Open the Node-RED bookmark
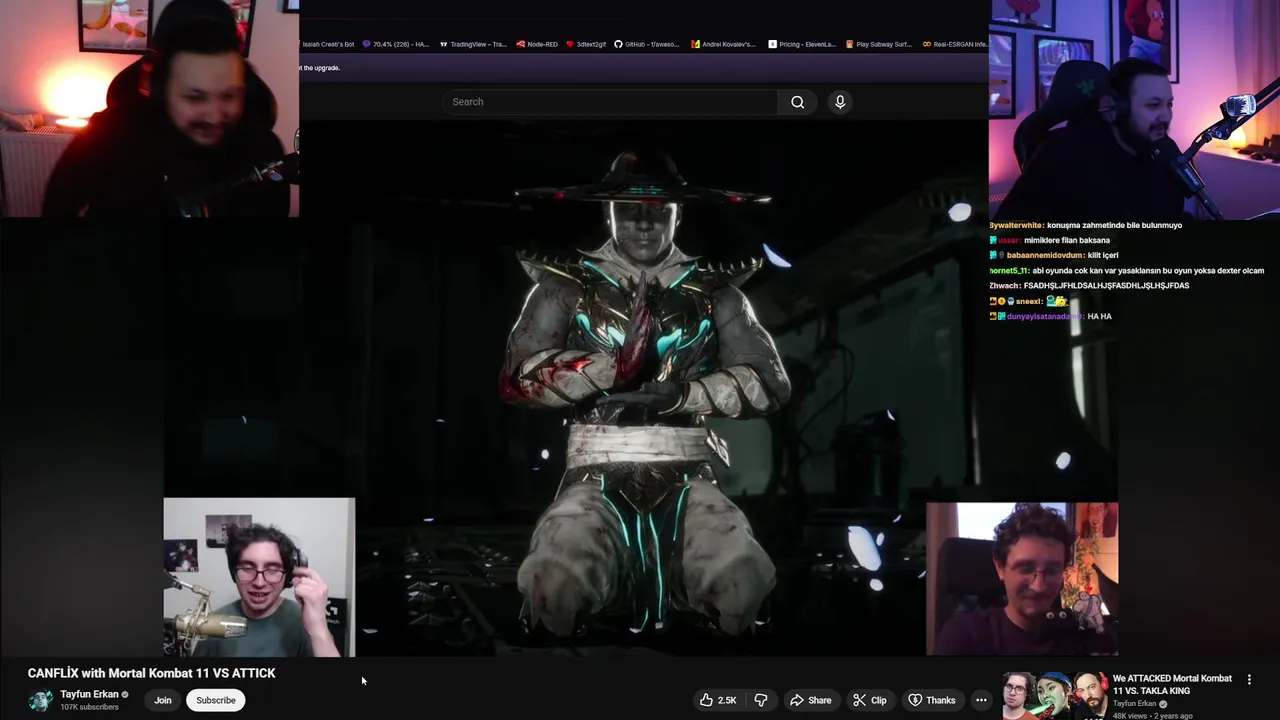The height and width of the screenshot is (720, 1280). tap(537, 44)
